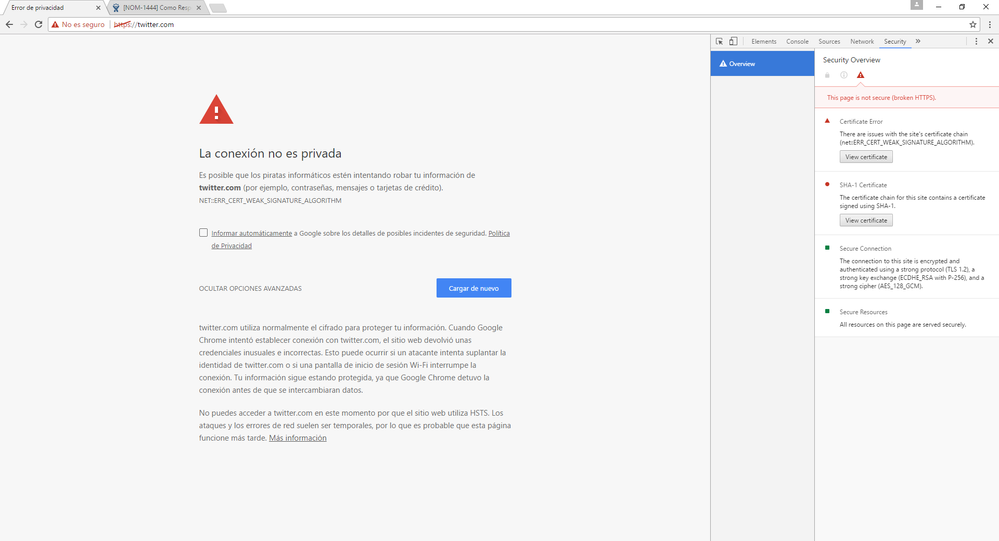Click the large red warning triangle on page

click(x=216, y=110)
